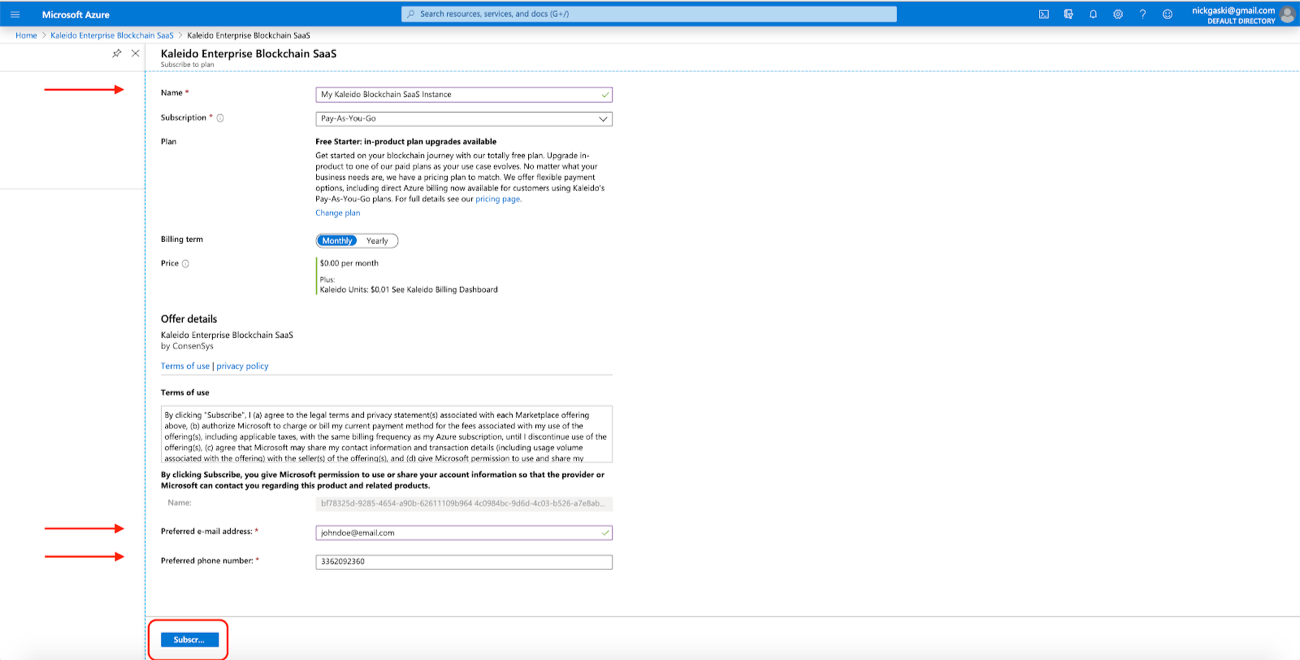Click the terms of use text box
The image size is (1300, 660).
[x=386, y=433]
